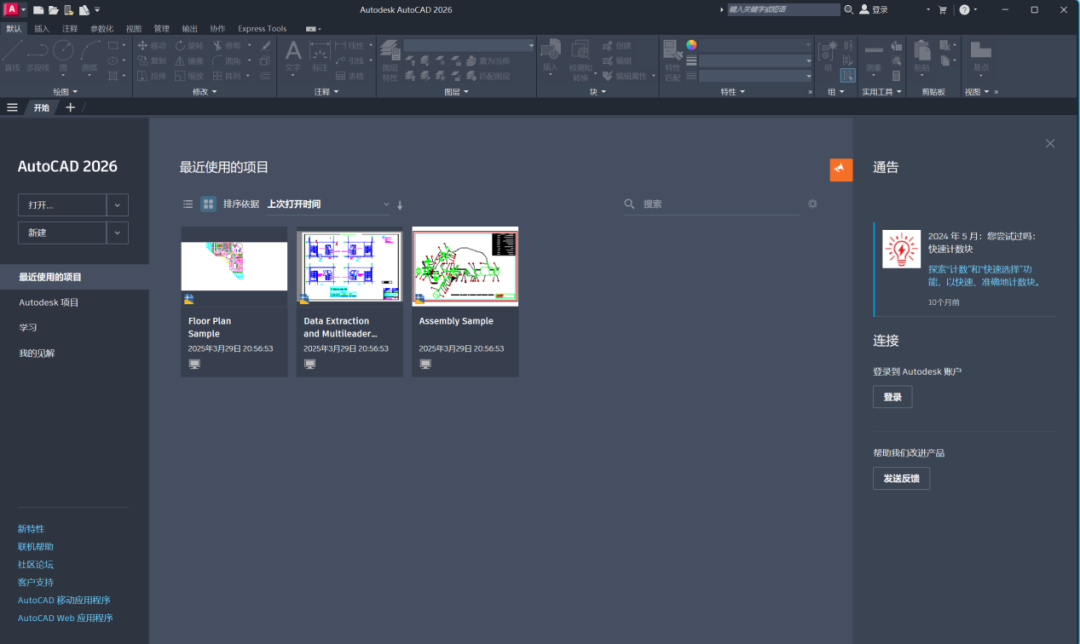
Task: Click the help question mark icon
Action: 964,10
